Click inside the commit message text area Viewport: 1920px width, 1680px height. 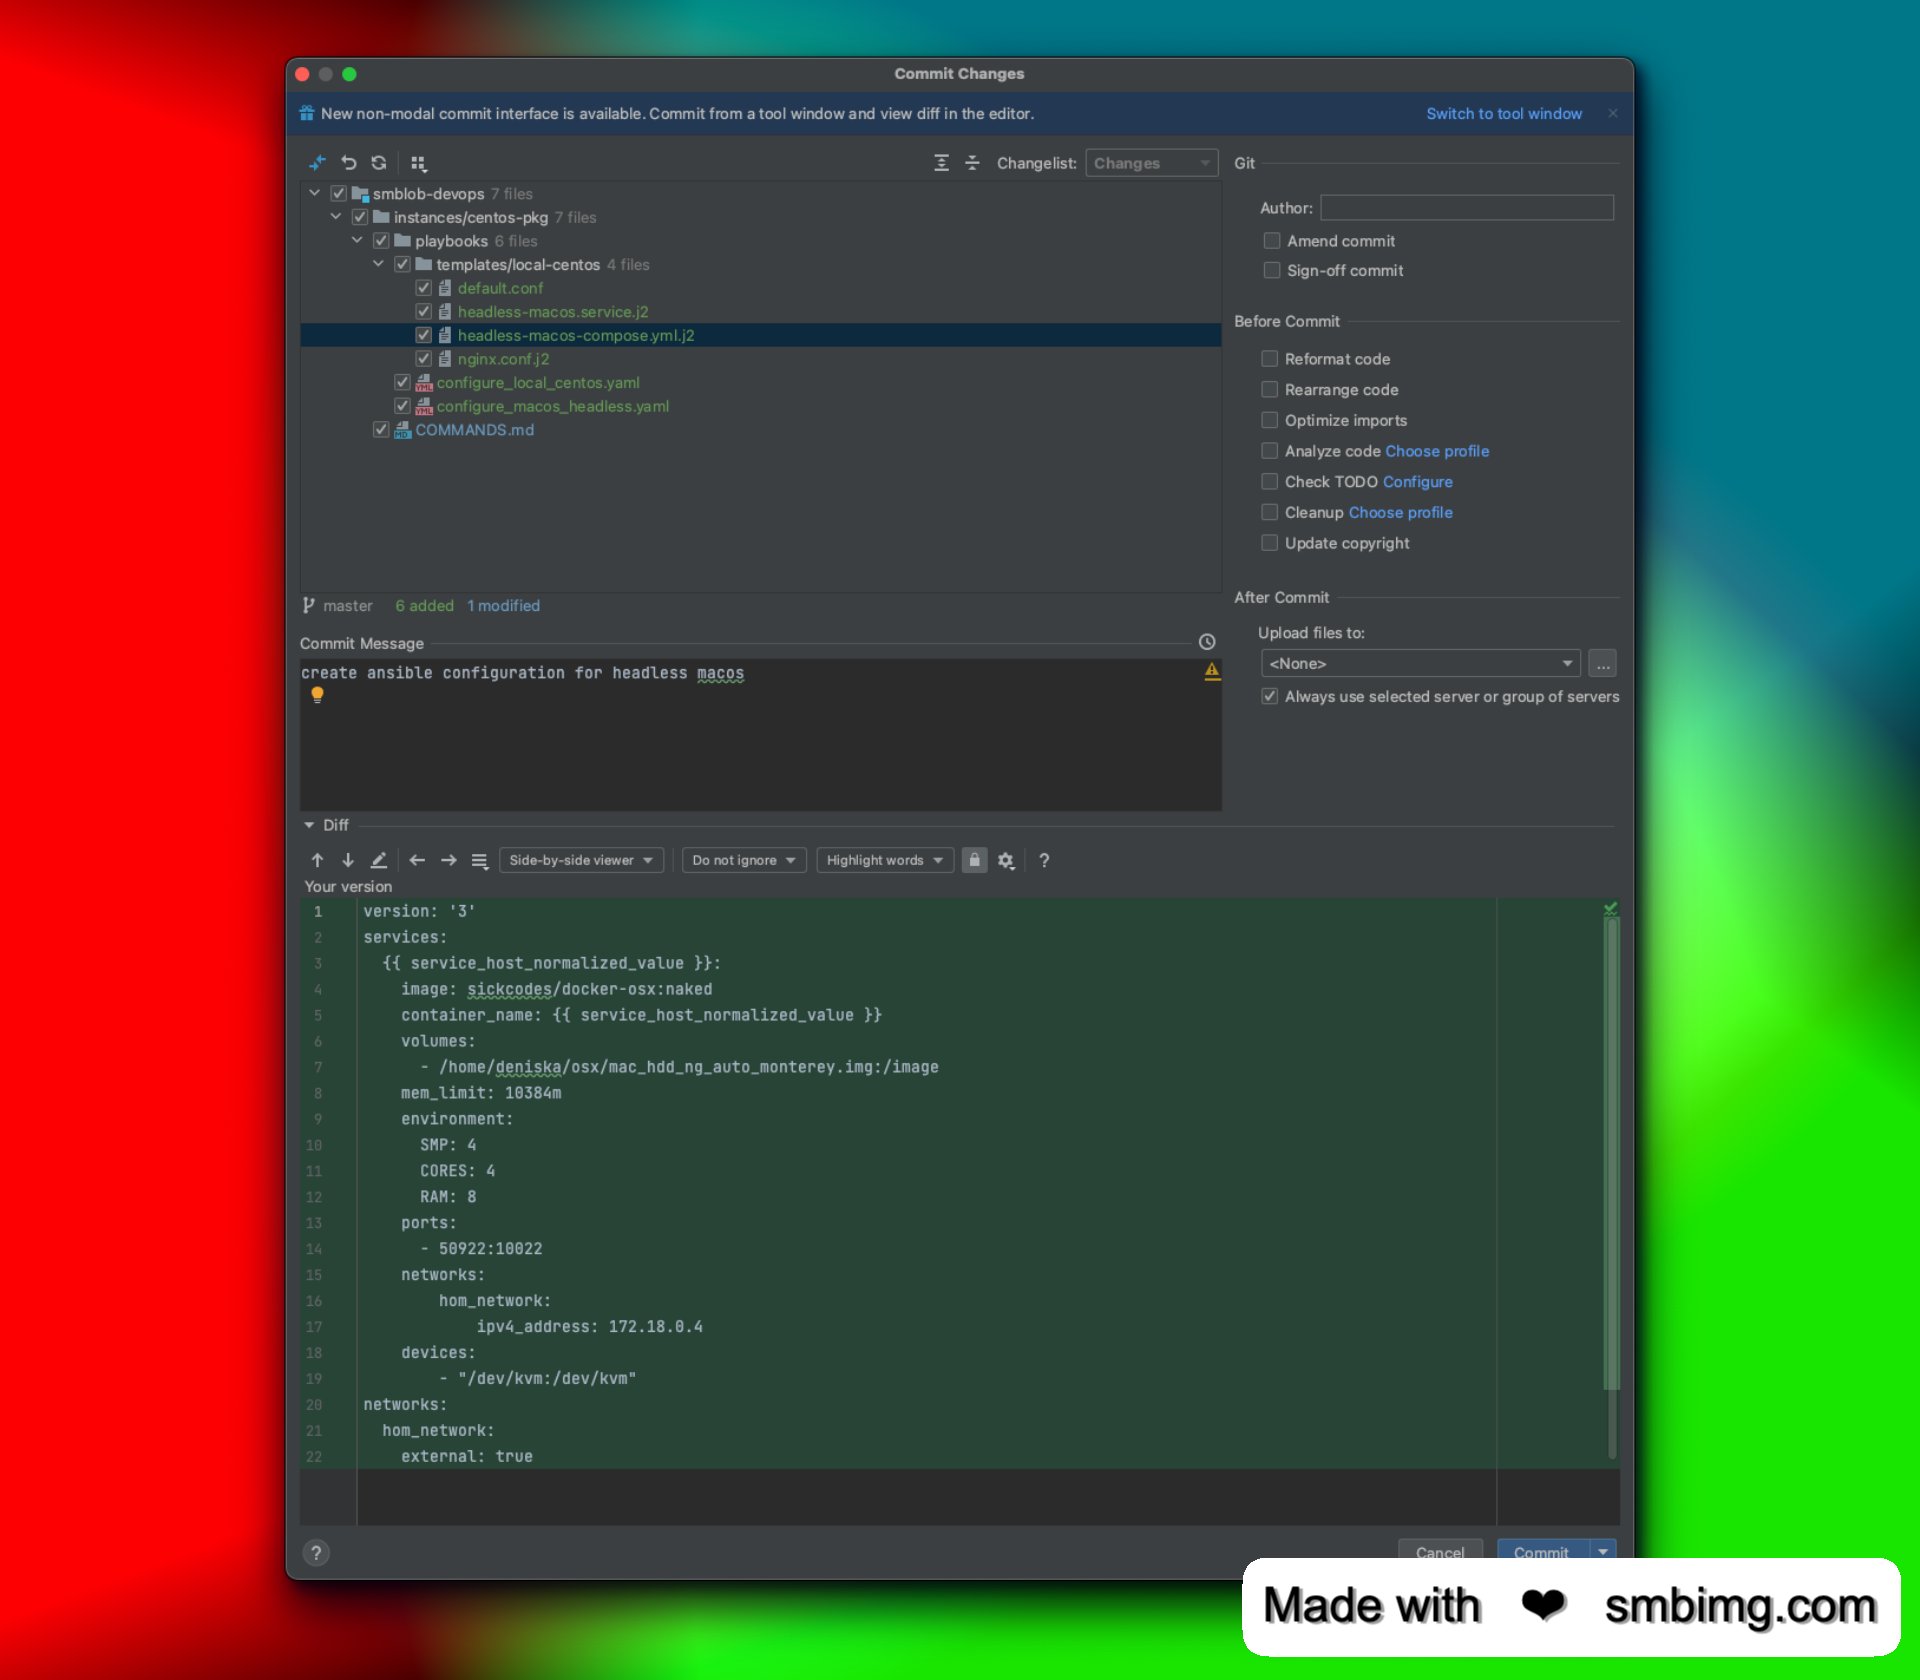760,735
